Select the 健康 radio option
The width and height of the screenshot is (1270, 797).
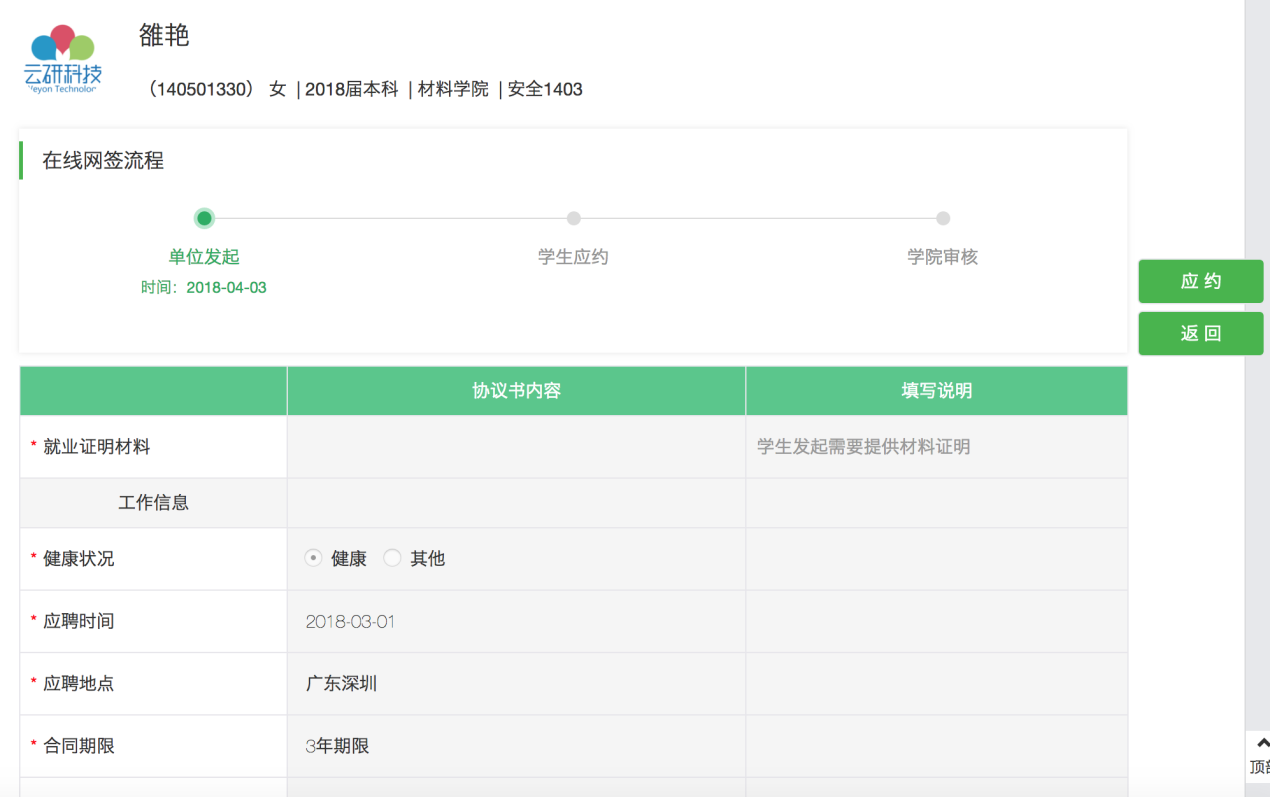[313, 558]
